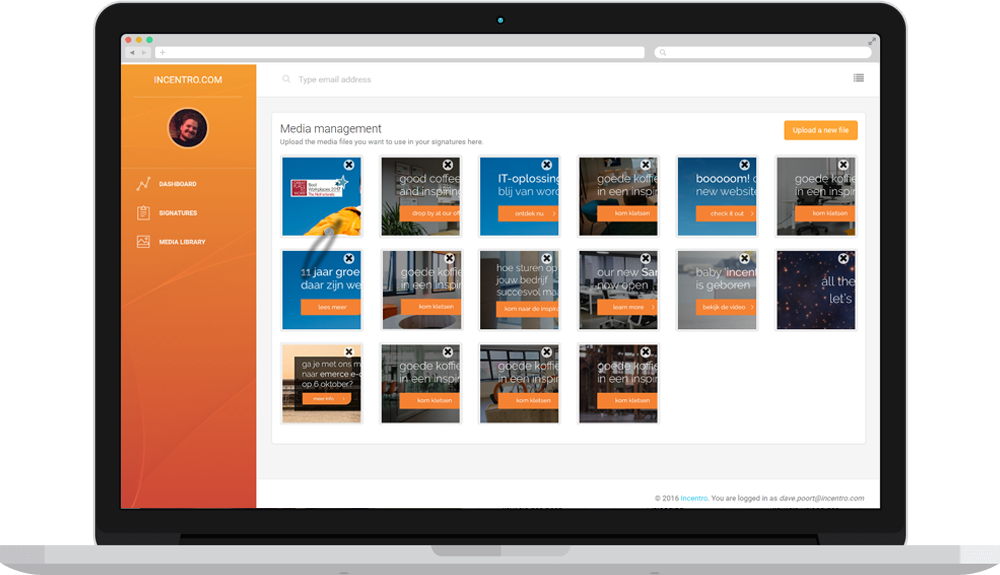1000x575 pixels.
Task: Delete the 'booooom! new website' image
Action: click(744, 164)
